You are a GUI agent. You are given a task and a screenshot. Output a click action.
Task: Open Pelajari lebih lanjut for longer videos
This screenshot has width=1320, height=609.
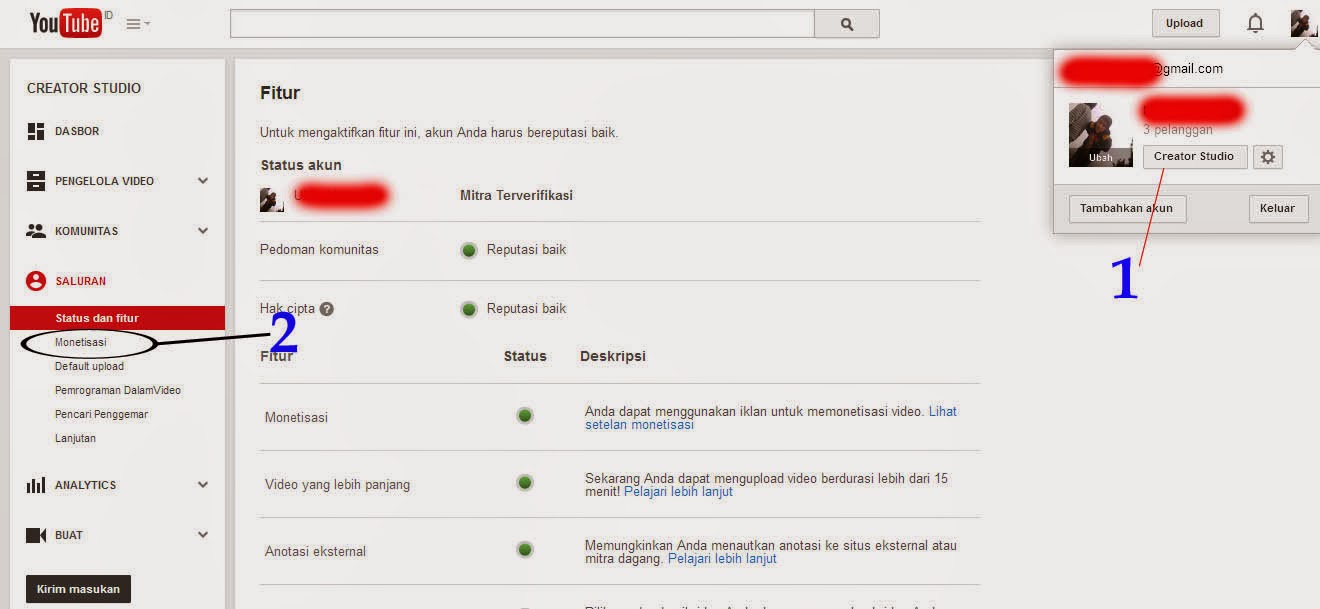[678, 492]
